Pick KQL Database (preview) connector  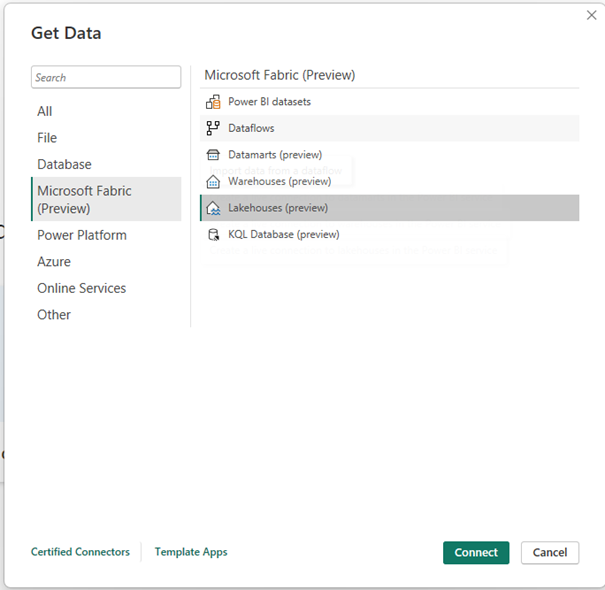tap(389, 235)
